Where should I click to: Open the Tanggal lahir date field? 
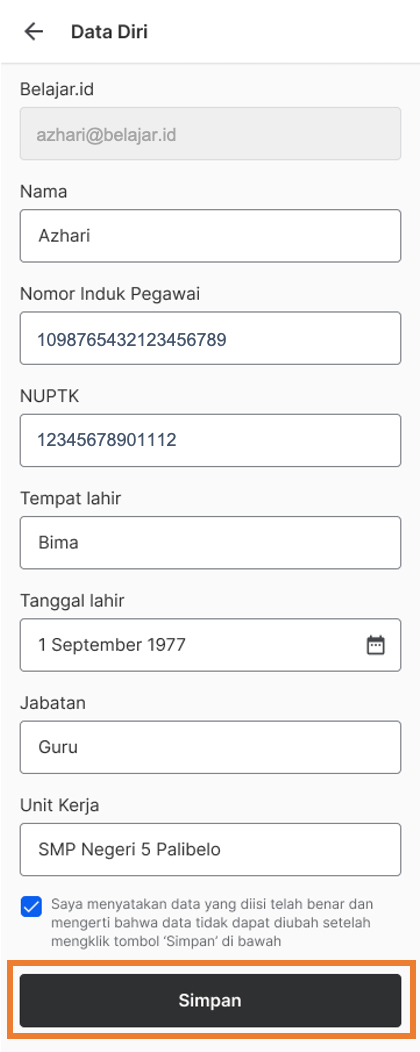pyautogui.click(x=210, y=645)
